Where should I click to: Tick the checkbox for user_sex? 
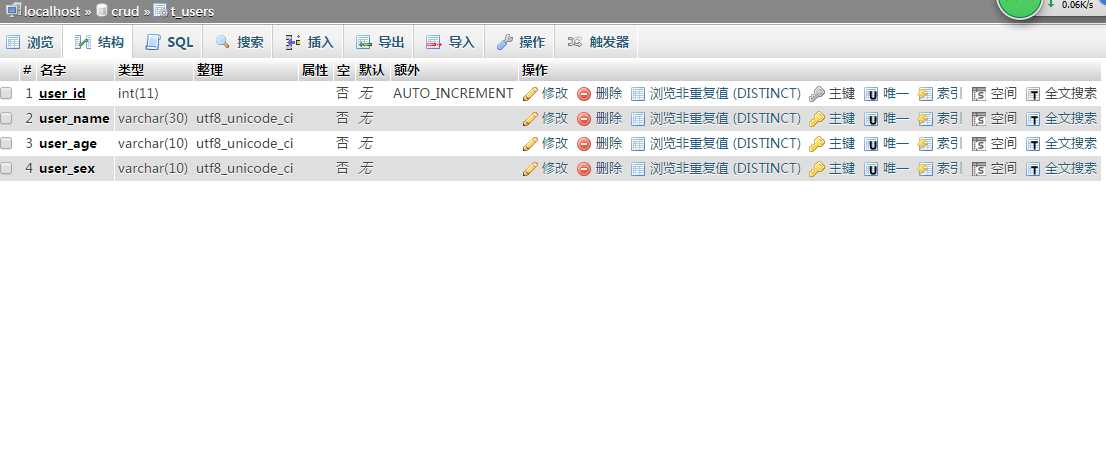pos(6,168)
